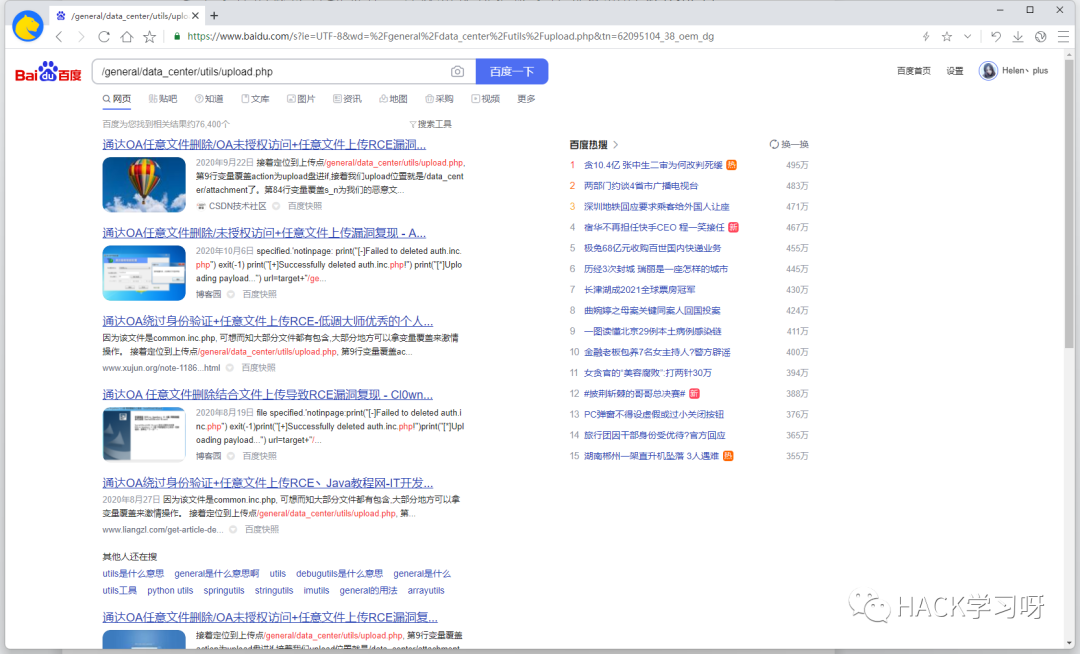Click hot-air balloon result thumbnail
This screenshot has width=1080, height=654.
point(144,184)
